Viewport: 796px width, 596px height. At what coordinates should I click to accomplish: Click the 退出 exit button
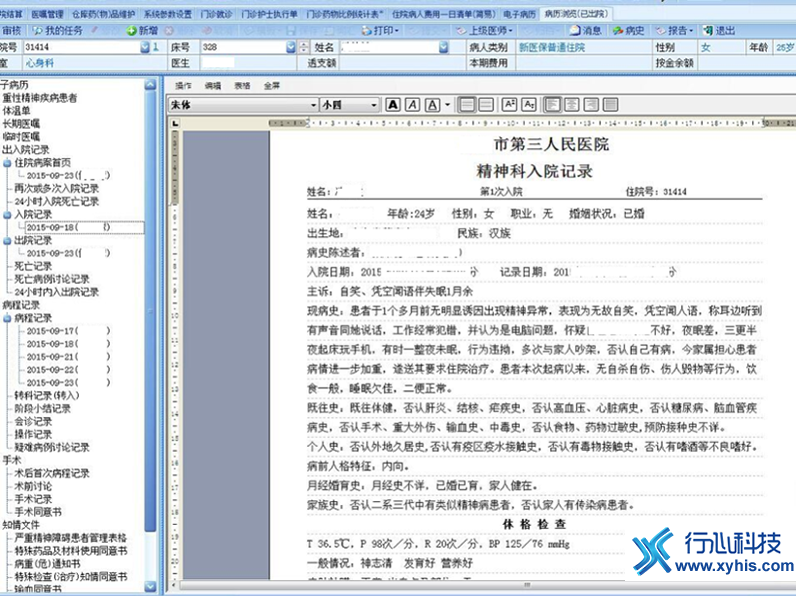click(x=719, y=31)
